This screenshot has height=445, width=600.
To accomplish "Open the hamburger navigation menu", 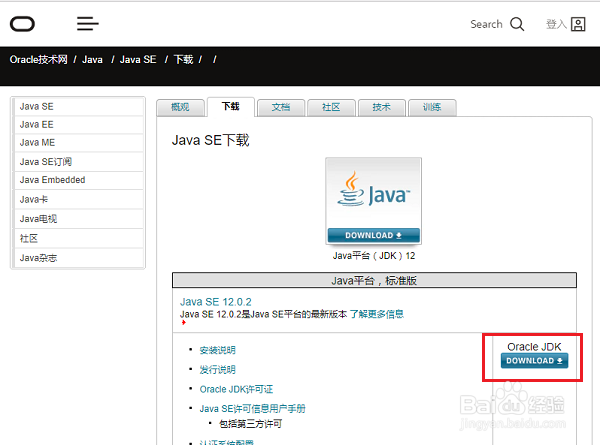I will pos(88,24).
